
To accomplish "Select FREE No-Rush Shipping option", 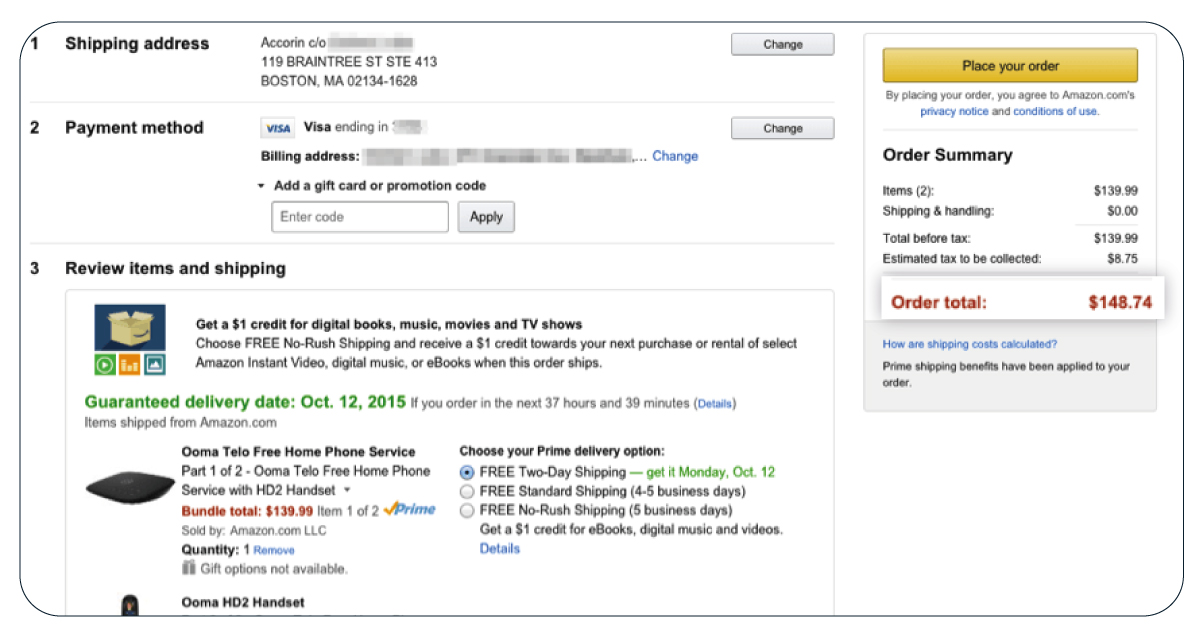I will pos(467,510).
